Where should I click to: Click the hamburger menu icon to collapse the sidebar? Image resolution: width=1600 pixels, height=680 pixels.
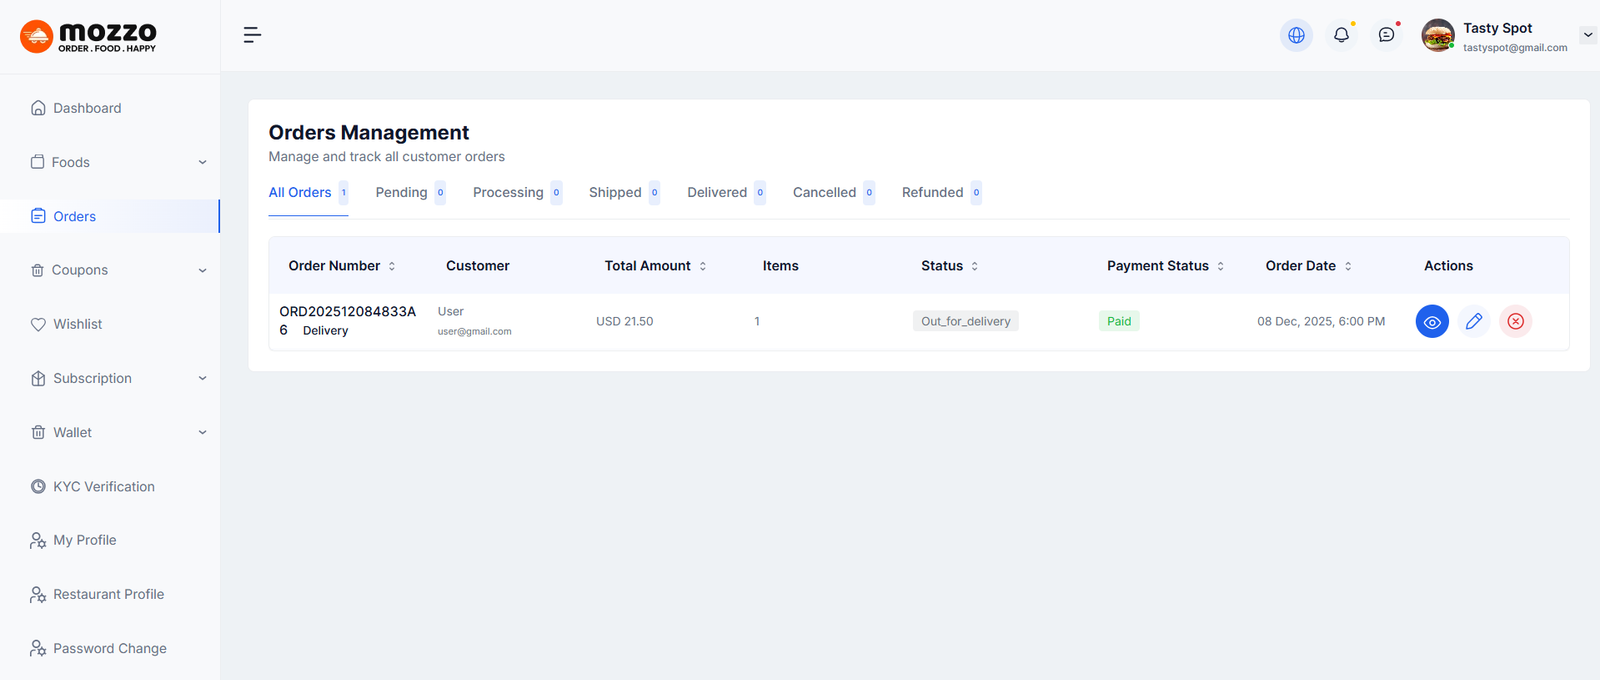252,35
